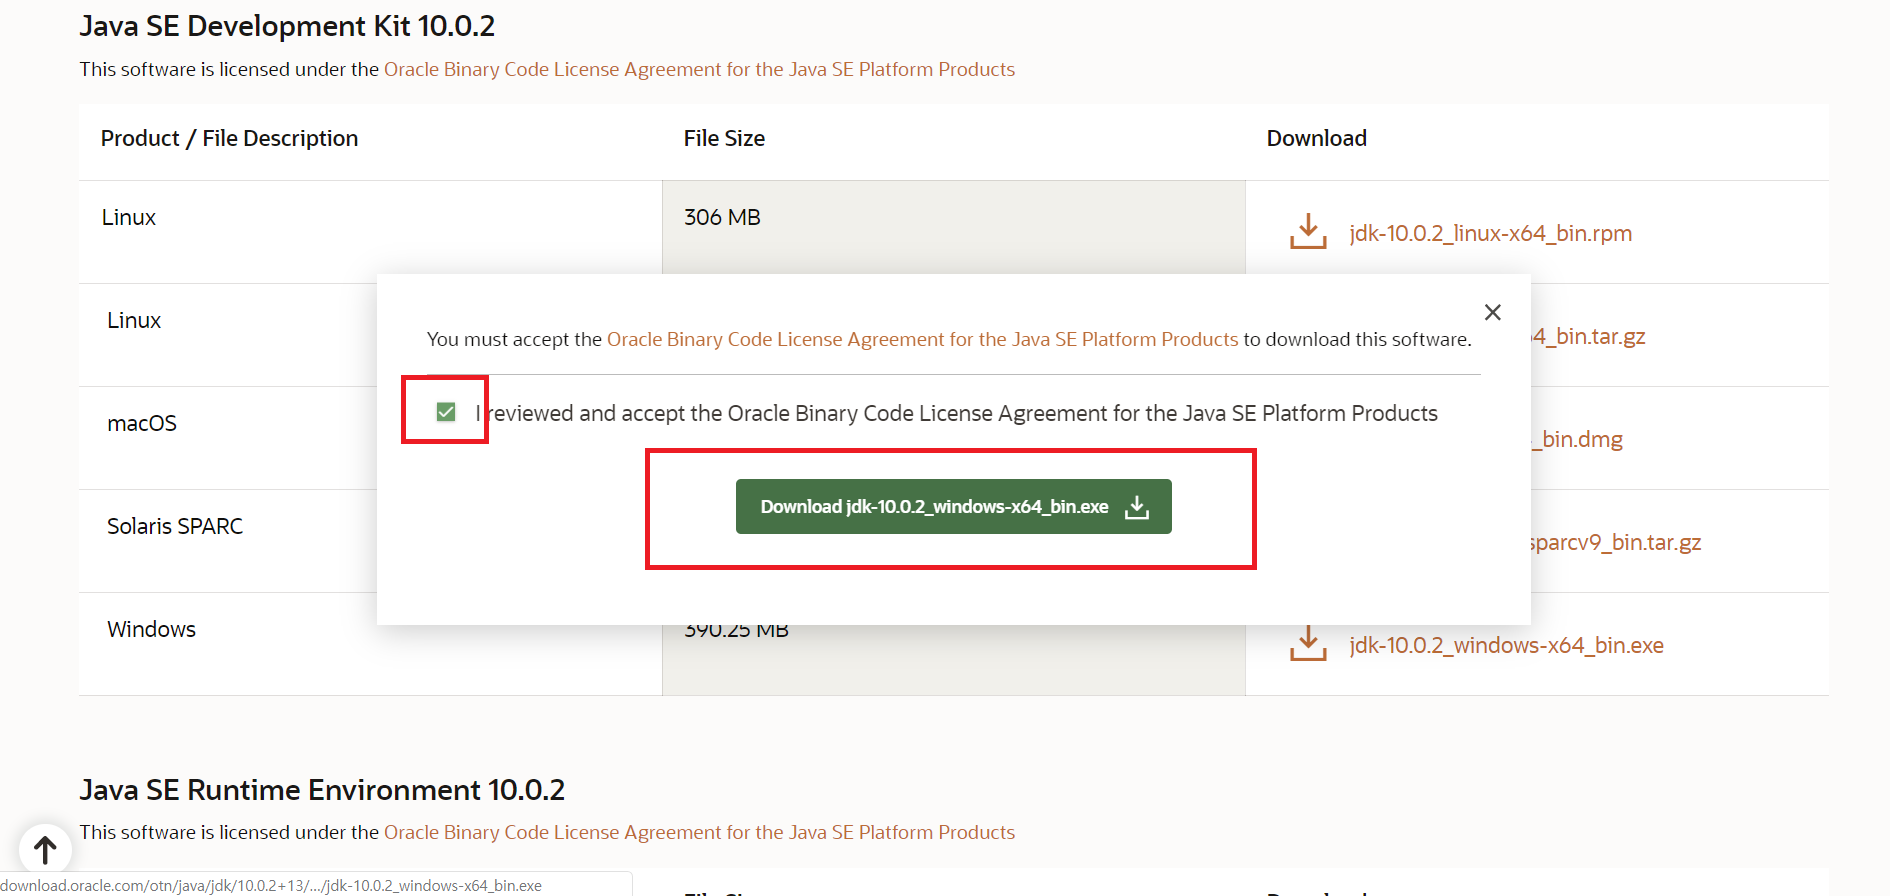The height and width of the screenshot is (896, 1890).
Task: Click the 306 MB file size cell
Action: click(x=953, y=227)
